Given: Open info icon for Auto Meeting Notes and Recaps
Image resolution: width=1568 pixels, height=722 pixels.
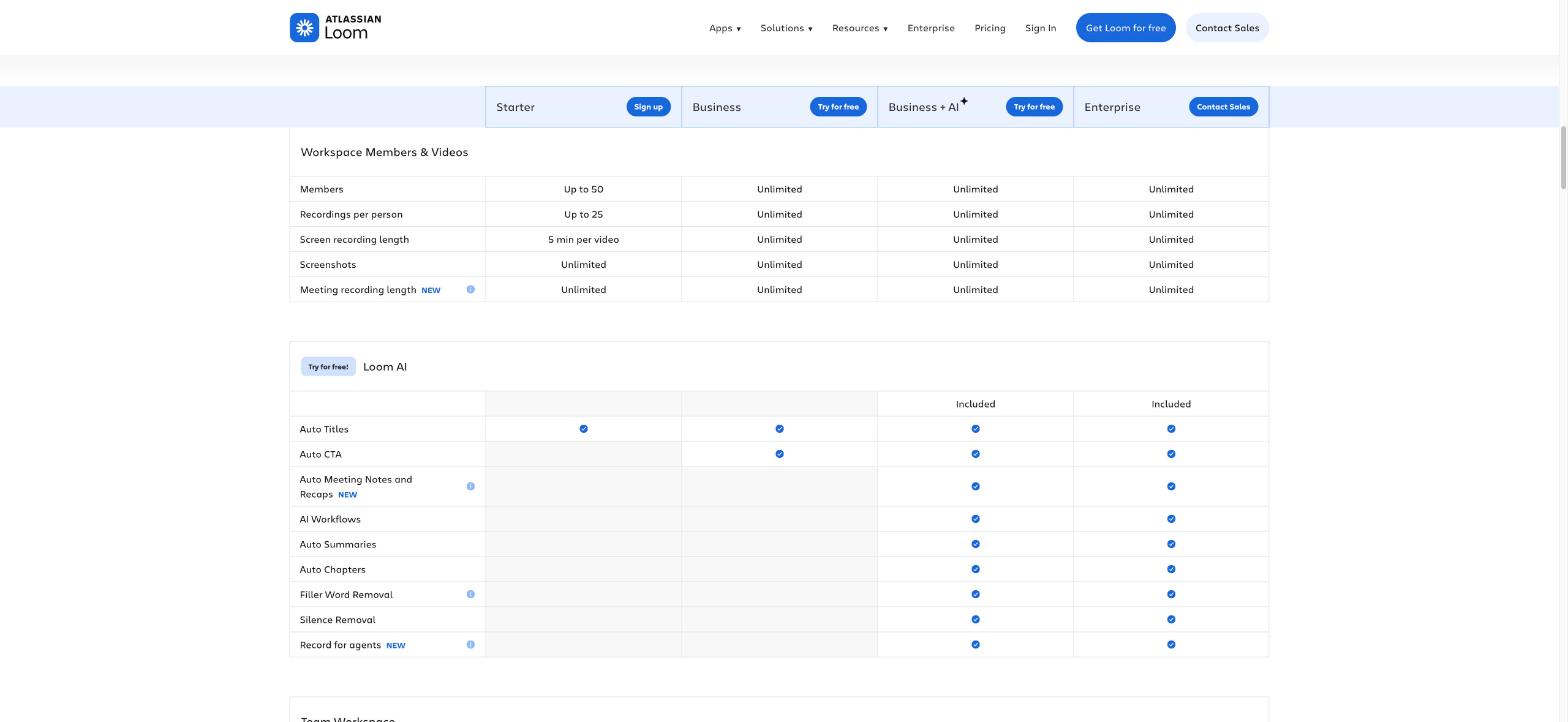Looking at the screenshot, I should click(471, 487).
